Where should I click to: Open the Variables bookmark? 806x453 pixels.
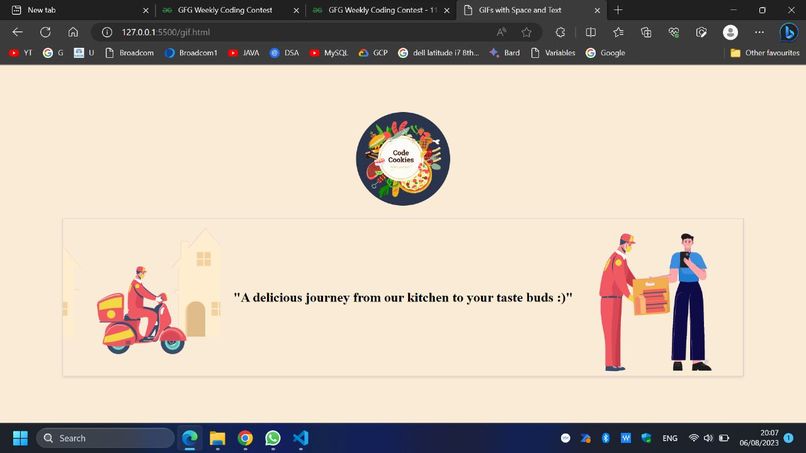click(553, 52)
